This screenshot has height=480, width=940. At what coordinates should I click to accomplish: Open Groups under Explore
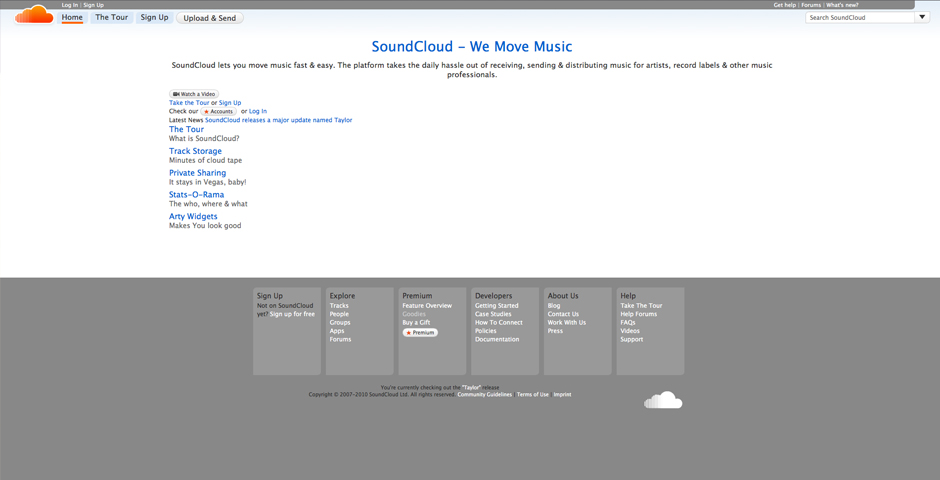pyautogui.click(x=340, y=322)
